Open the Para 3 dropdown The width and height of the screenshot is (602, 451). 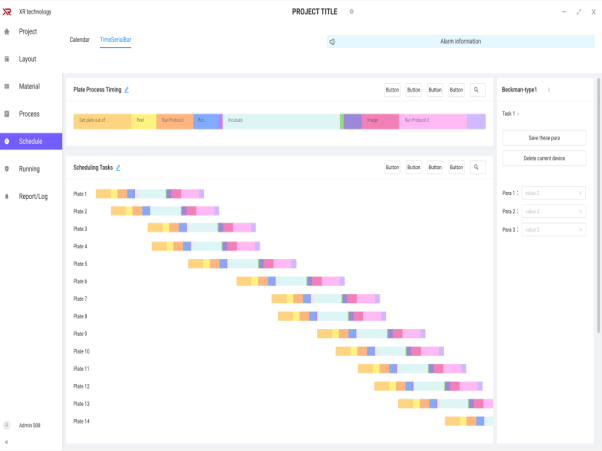pos(553,230)
